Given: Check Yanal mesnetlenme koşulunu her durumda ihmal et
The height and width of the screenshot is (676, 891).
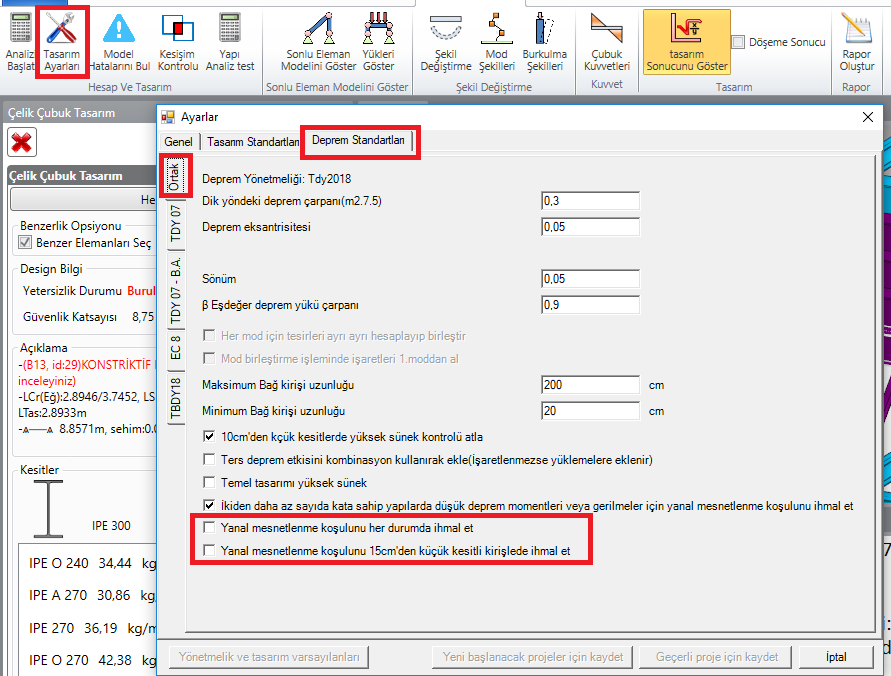Looking at the screenshot, I should tap(209, 527).
